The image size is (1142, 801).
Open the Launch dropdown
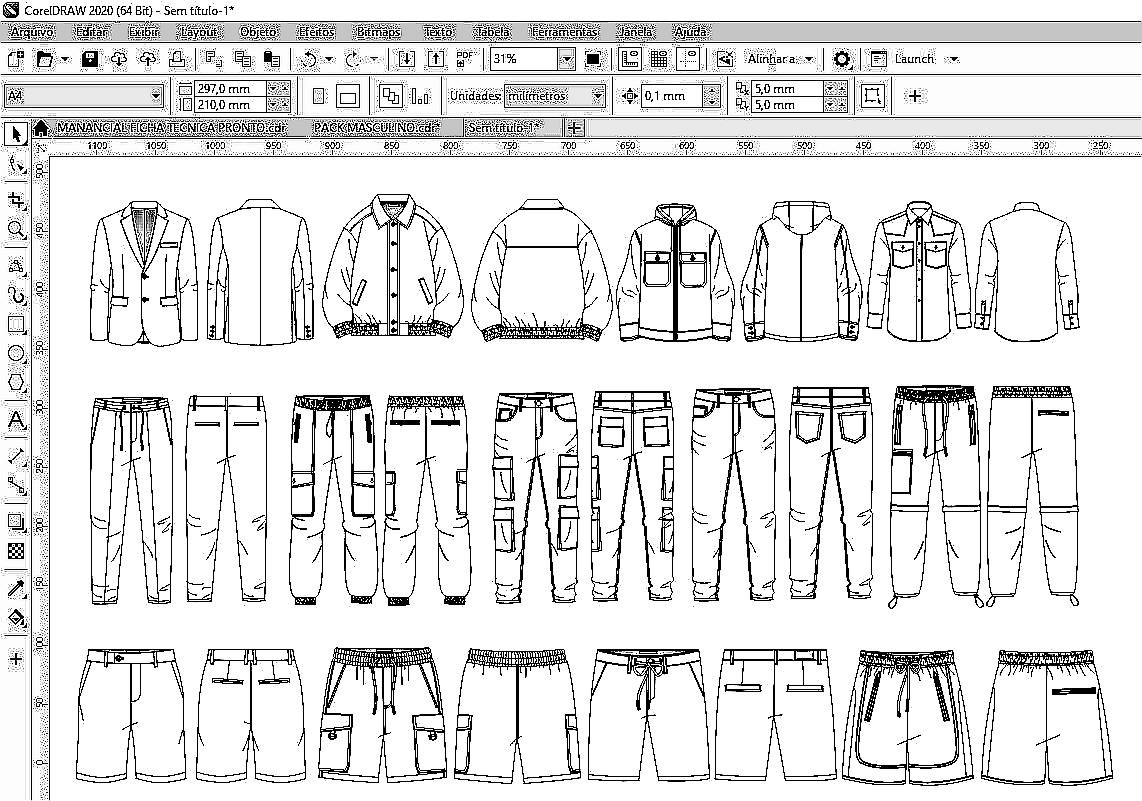pyautogui.click(x=955, y=59)
